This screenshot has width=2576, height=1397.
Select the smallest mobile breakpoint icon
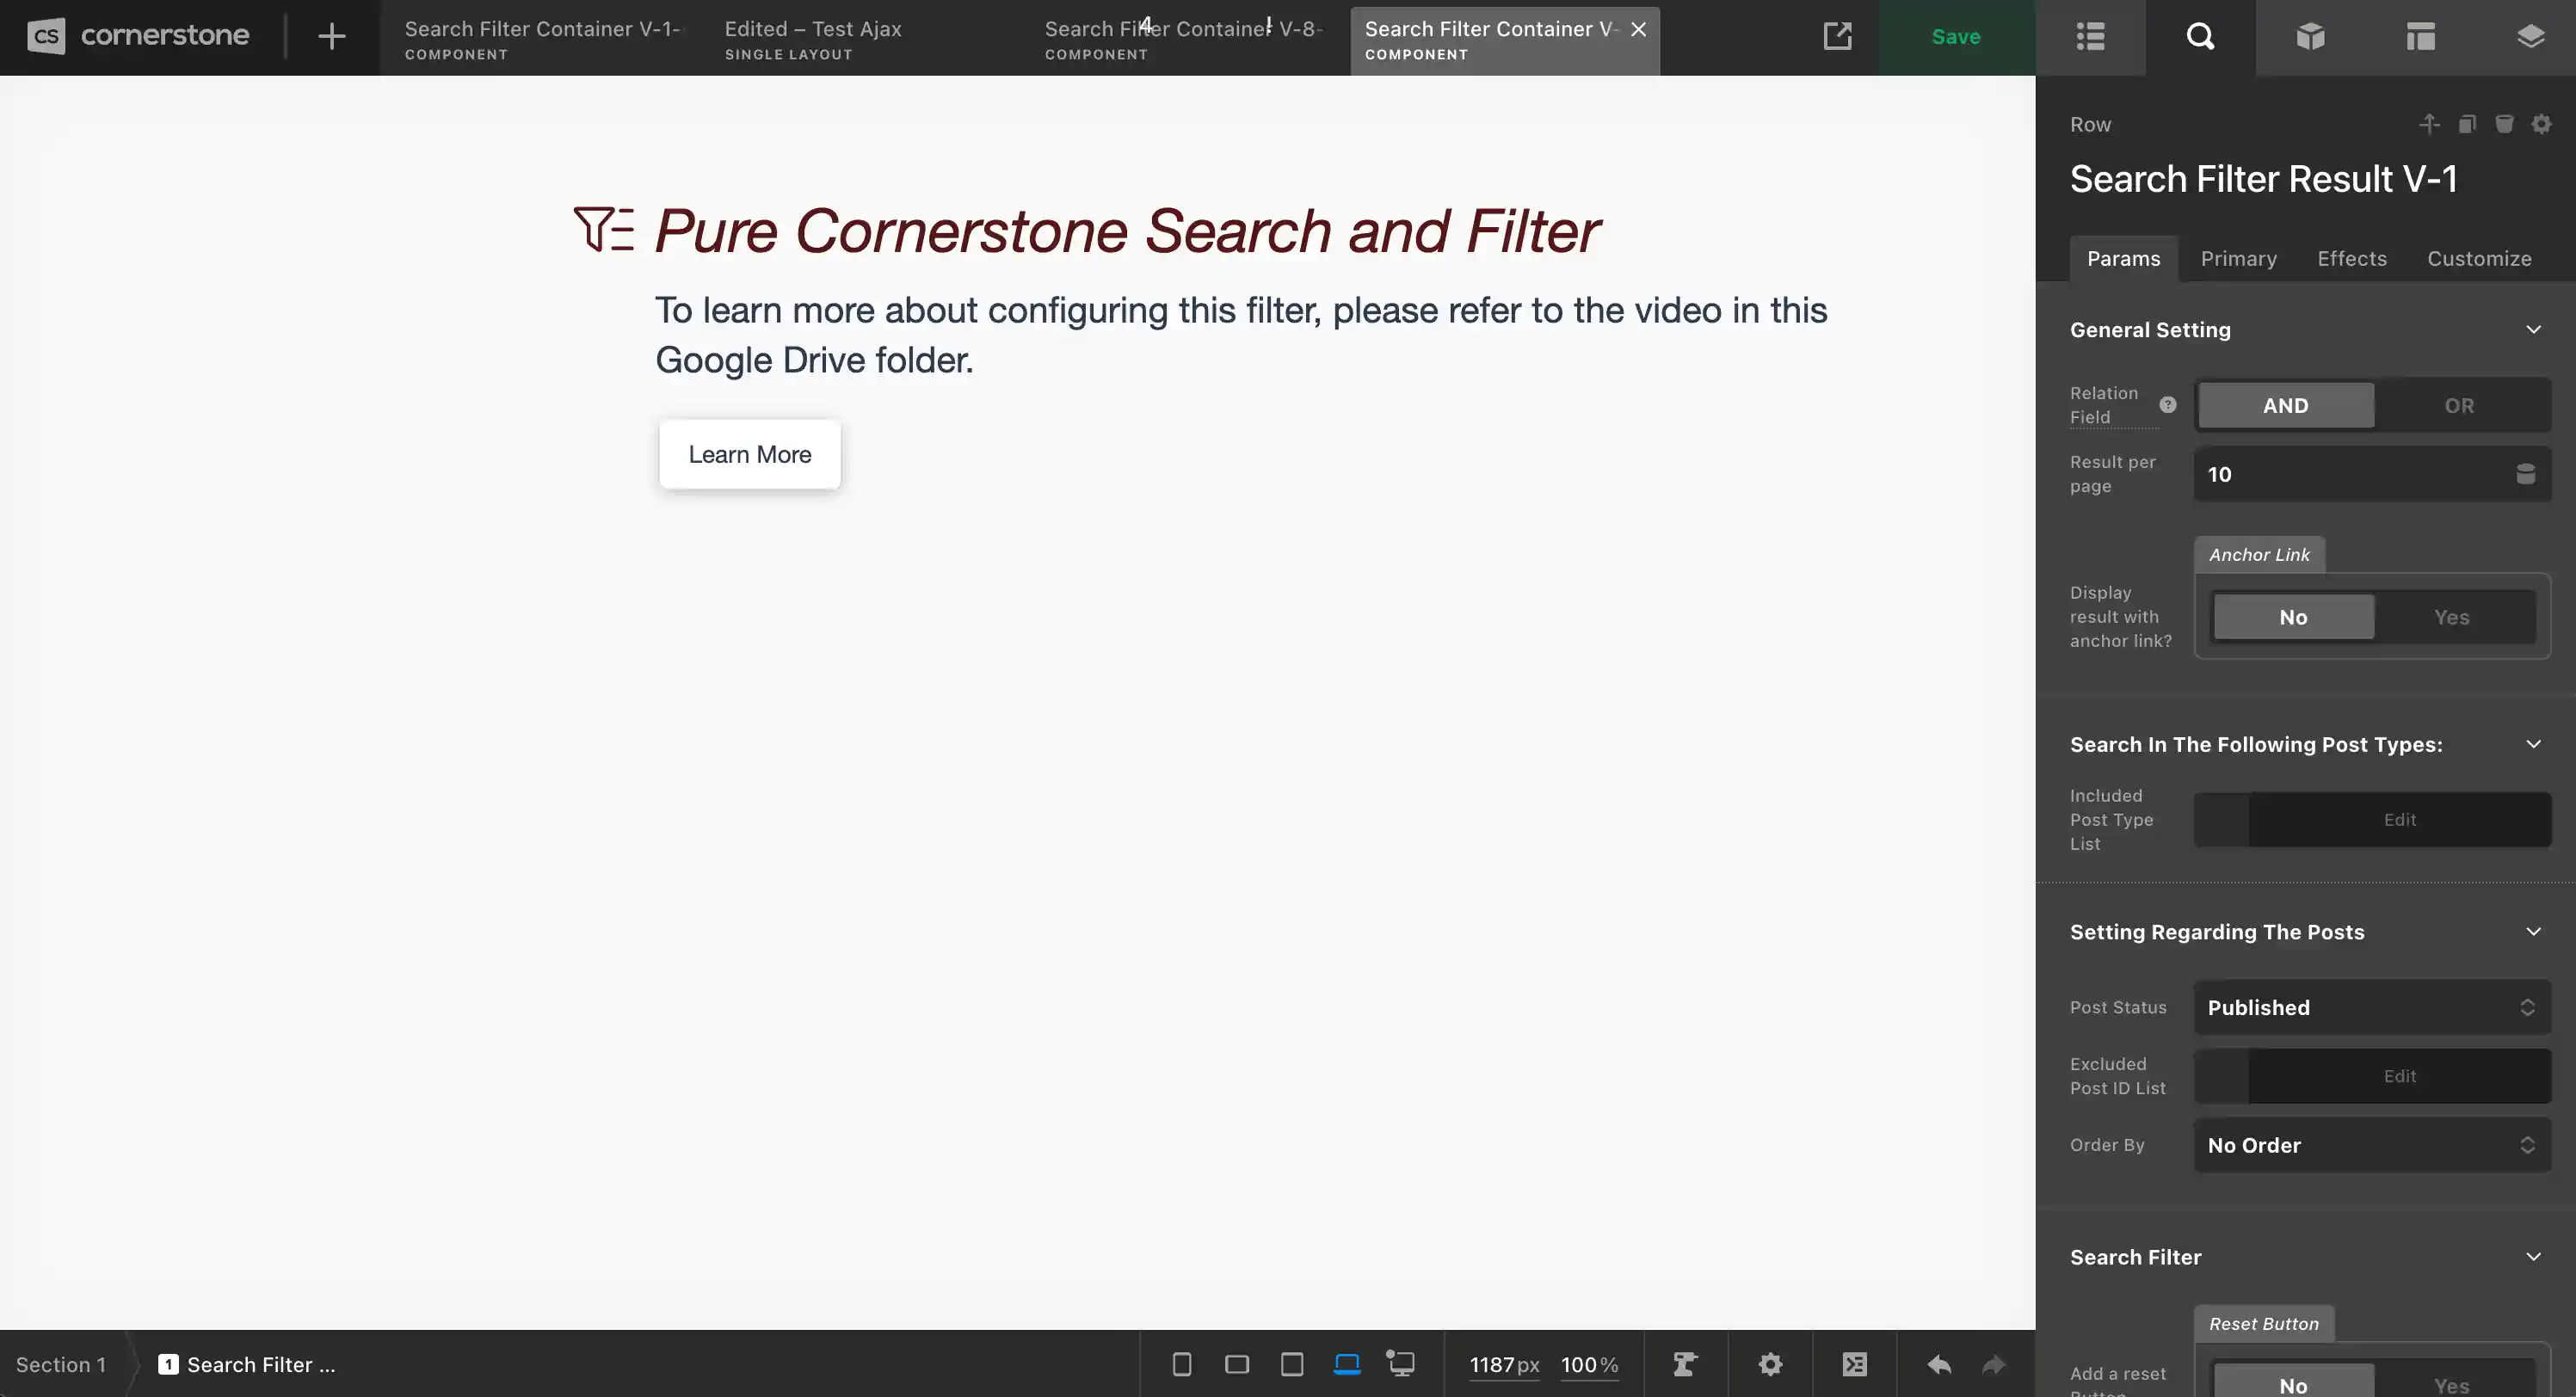click(1181, 1364)
